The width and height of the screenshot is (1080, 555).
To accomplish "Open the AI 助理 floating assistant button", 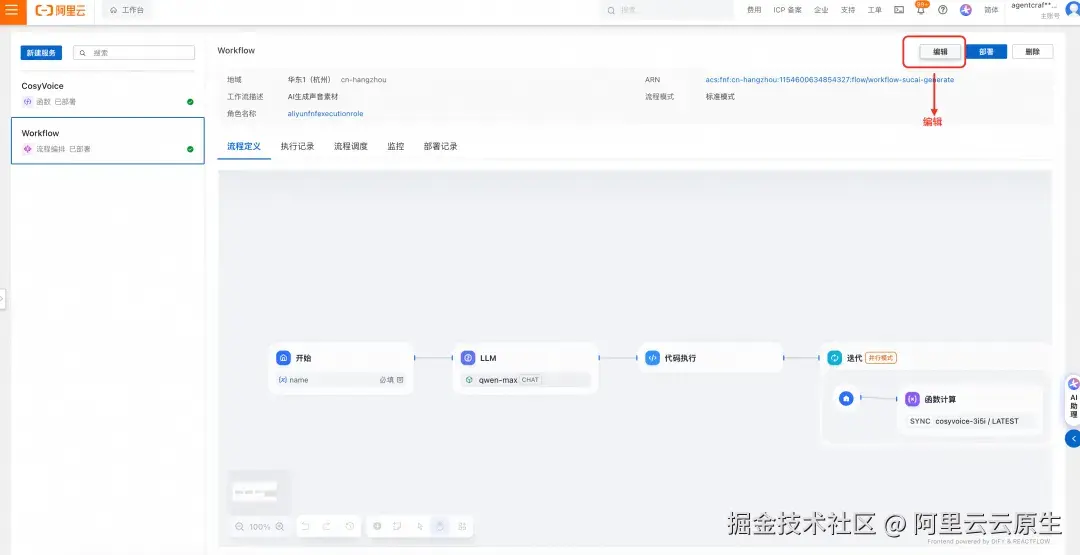I will (x=1073, y=400).
